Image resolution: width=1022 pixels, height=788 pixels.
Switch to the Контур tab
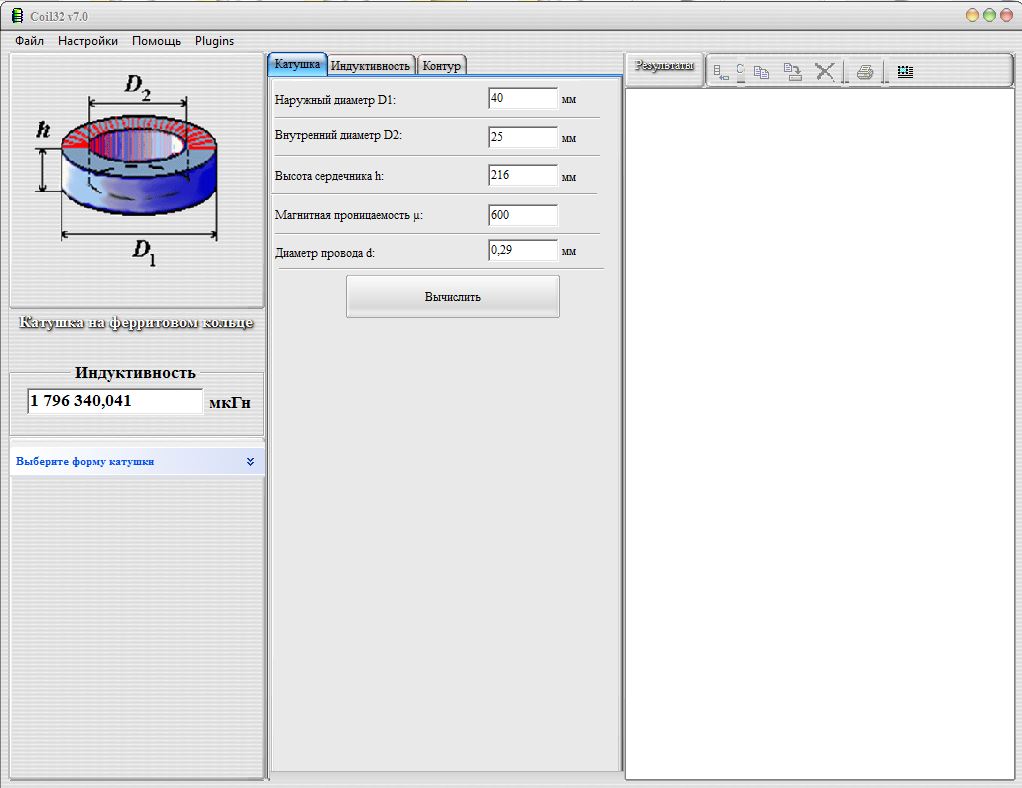[441, 66]
